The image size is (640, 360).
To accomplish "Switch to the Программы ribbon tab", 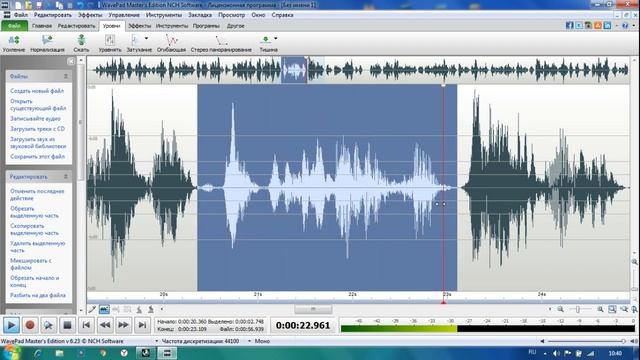I will click(x=206, y=26).
